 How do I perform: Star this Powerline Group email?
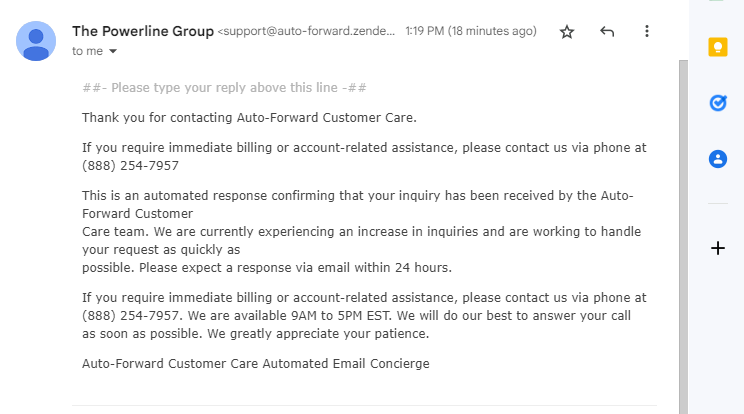(x=567, y=31)
